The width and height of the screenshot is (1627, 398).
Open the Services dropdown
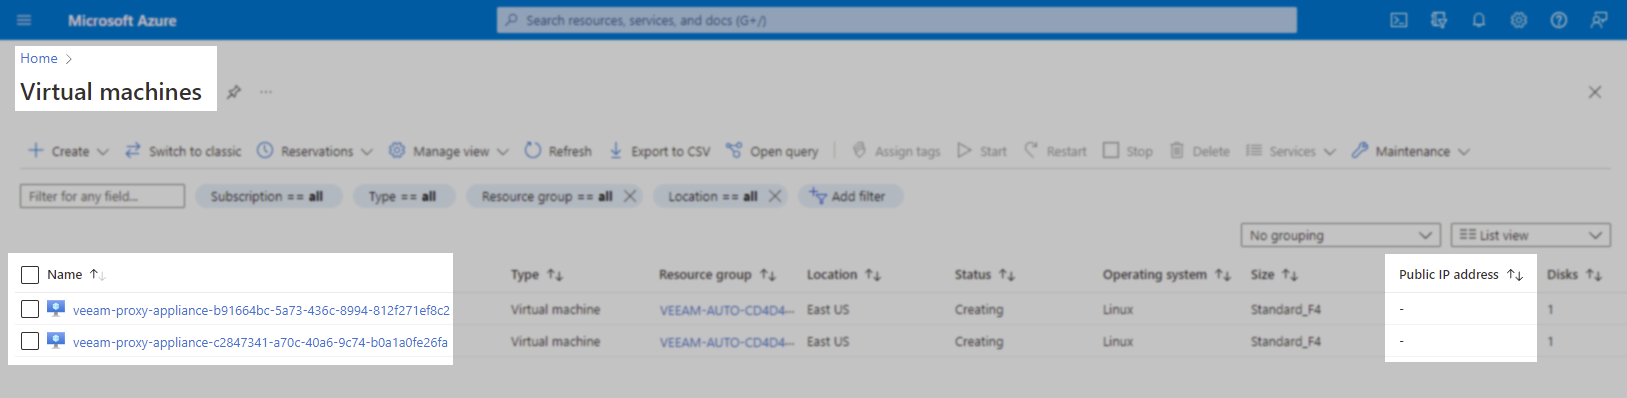(1291, 151)
